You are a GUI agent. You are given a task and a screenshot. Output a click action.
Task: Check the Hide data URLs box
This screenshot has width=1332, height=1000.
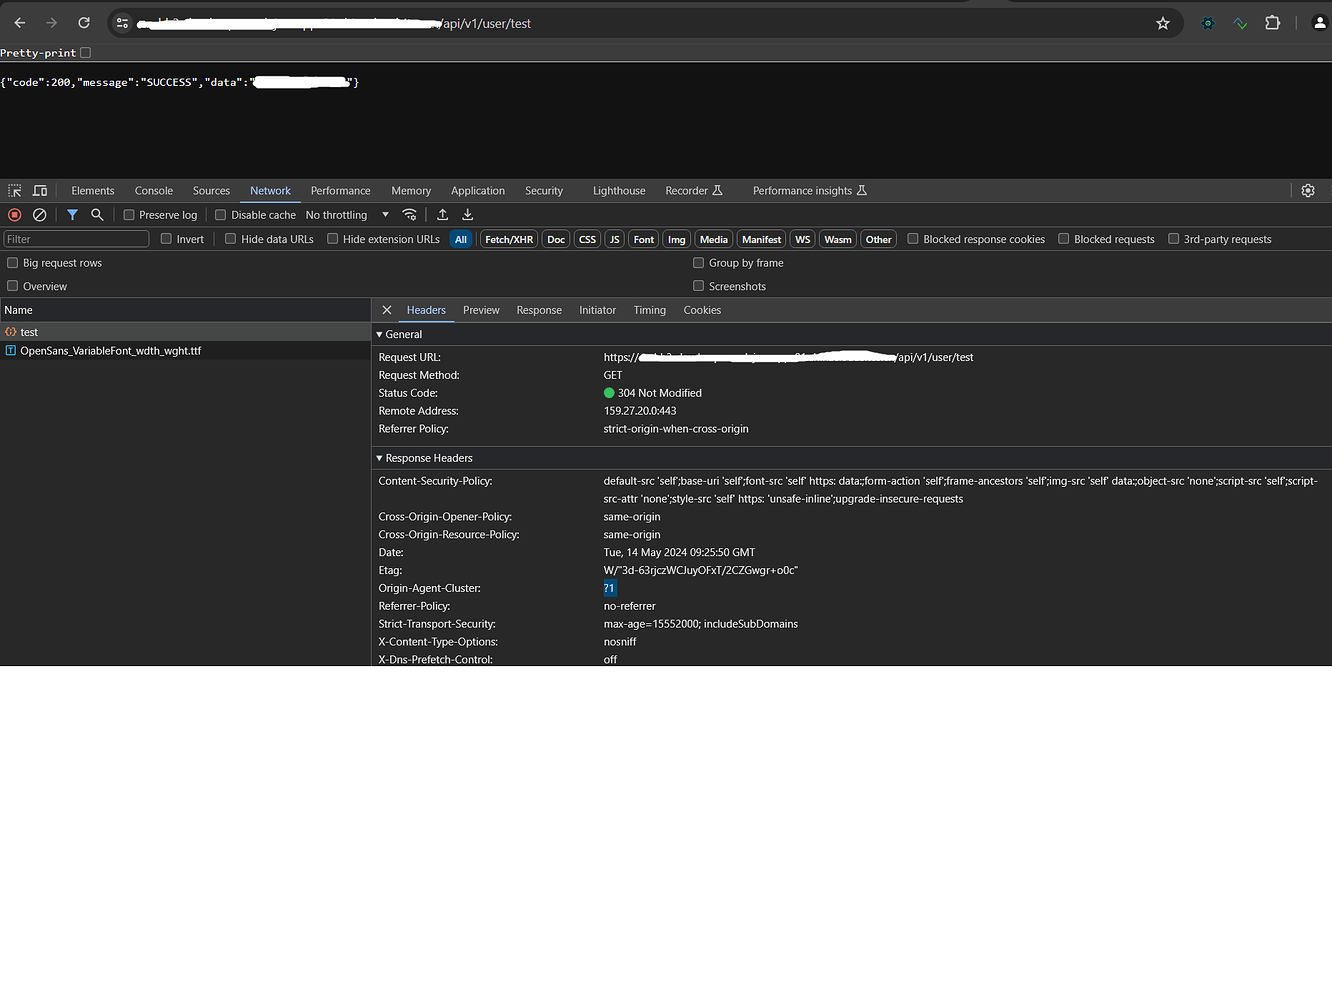pyautogui.click(x=230, y=238)
